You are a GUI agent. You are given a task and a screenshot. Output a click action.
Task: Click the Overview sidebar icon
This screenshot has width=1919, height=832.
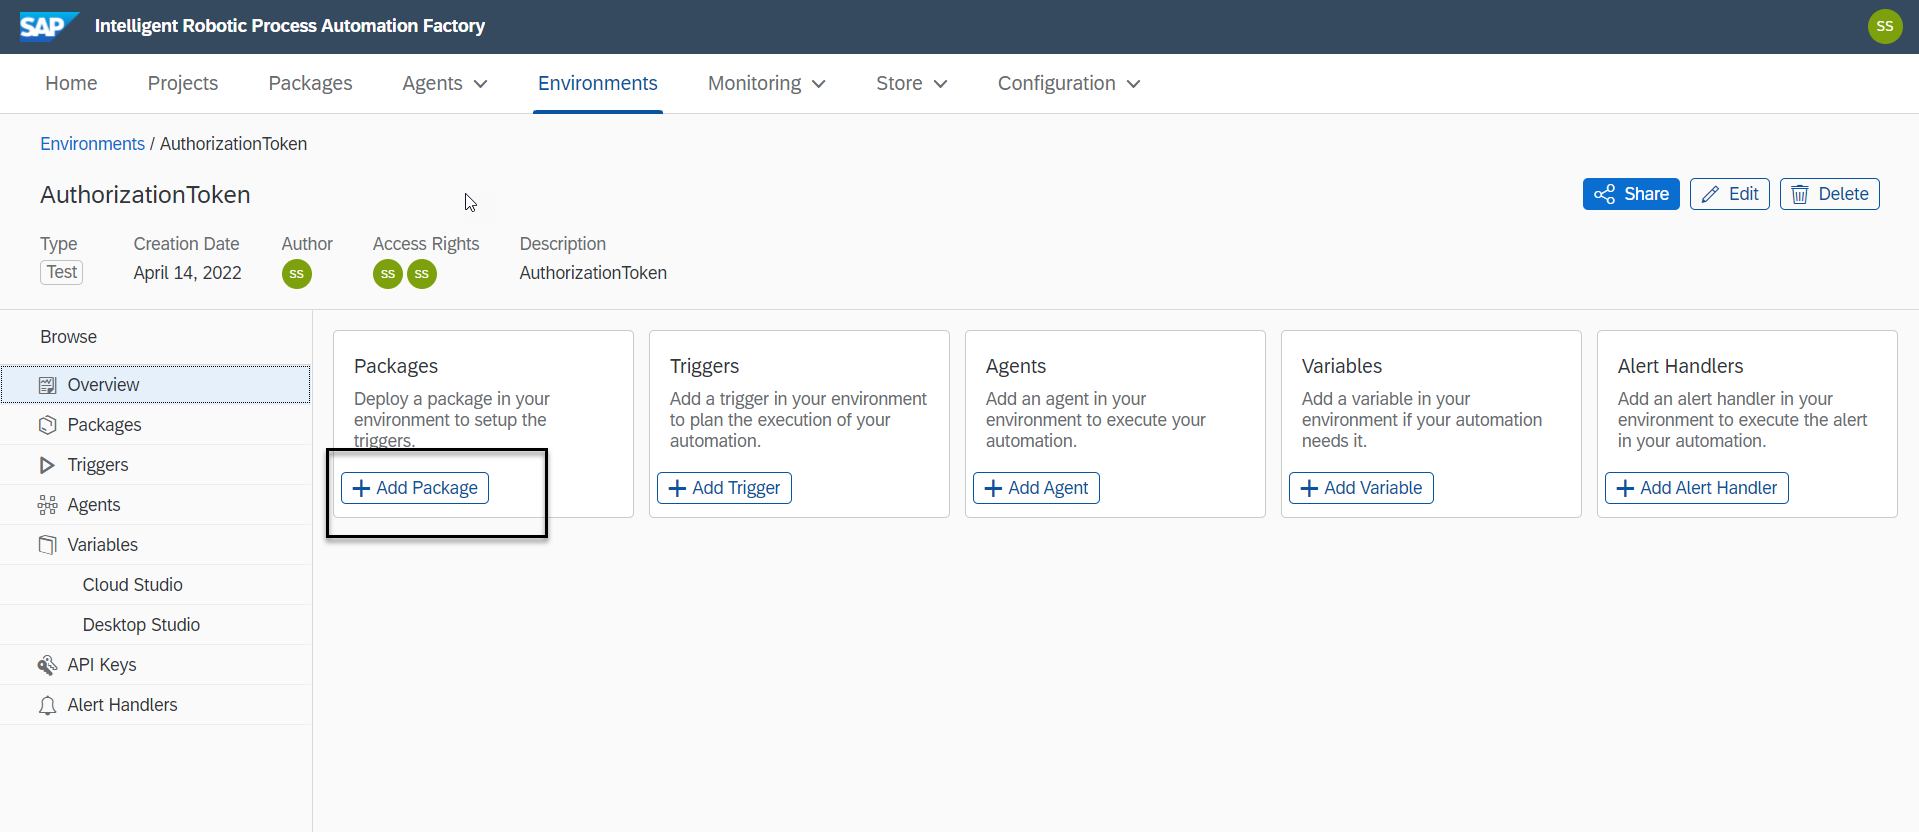pyautogui.click(x=47, y=385)
